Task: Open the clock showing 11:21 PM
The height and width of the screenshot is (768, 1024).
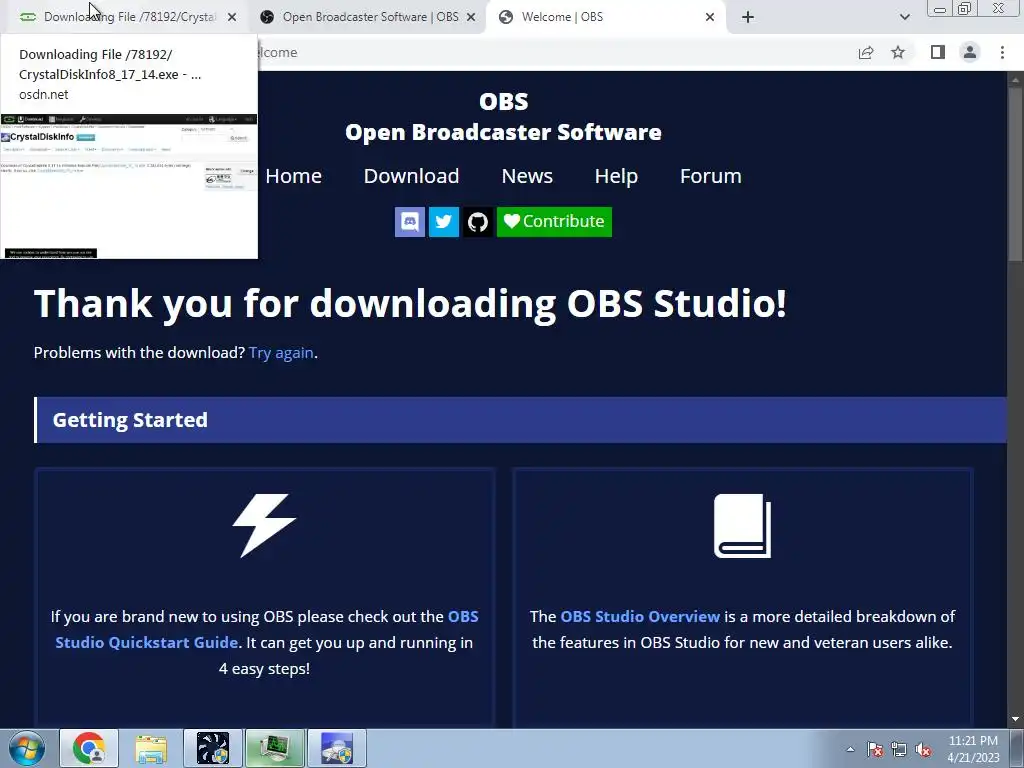Action: [x=973, y=749]
